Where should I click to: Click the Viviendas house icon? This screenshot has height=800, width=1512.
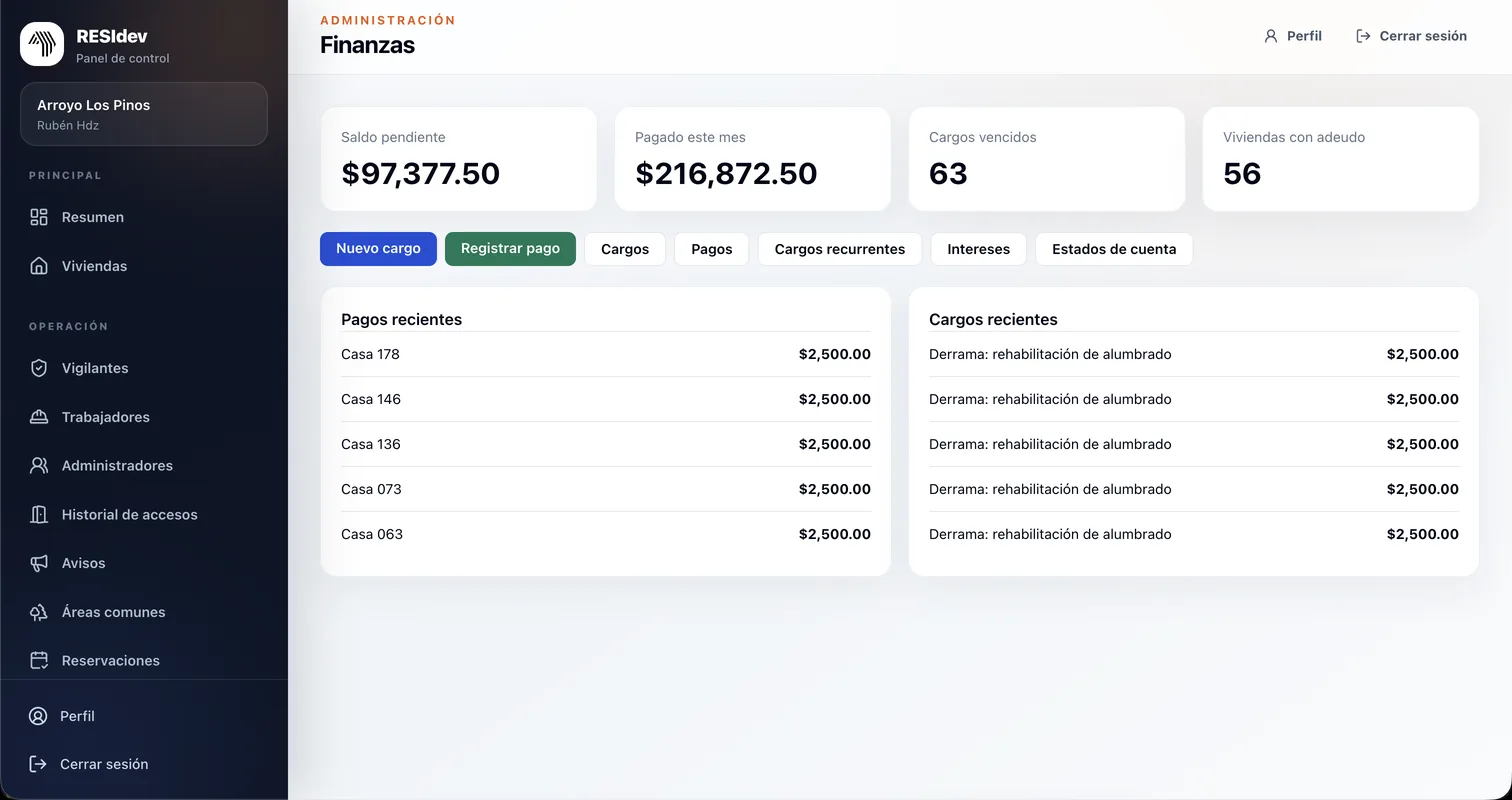(39, 266)
